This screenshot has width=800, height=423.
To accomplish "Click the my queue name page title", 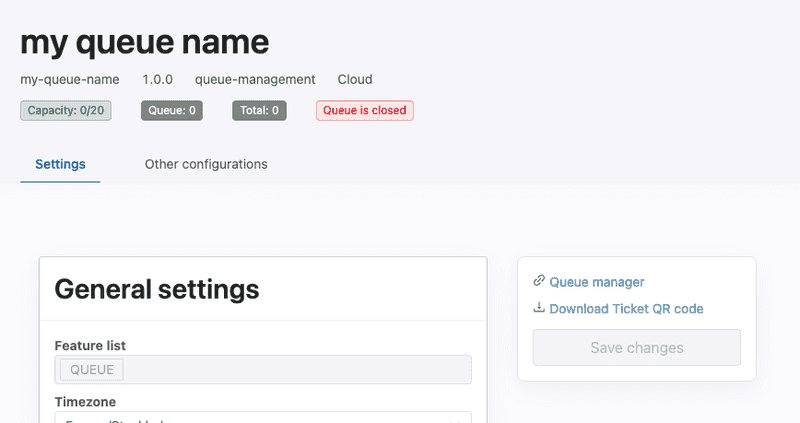I will click(x=145, y=42).
